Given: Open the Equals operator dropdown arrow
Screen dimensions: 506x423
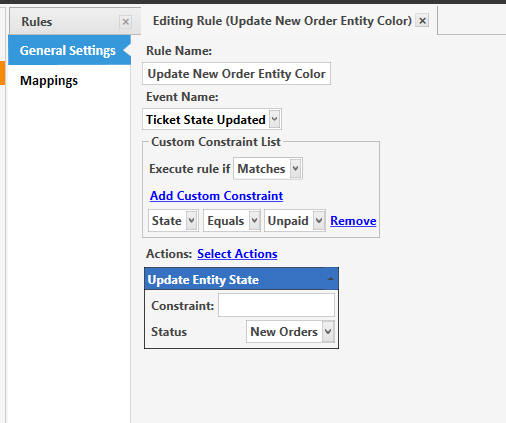Looking at the screenshot, I should (254, 220).
